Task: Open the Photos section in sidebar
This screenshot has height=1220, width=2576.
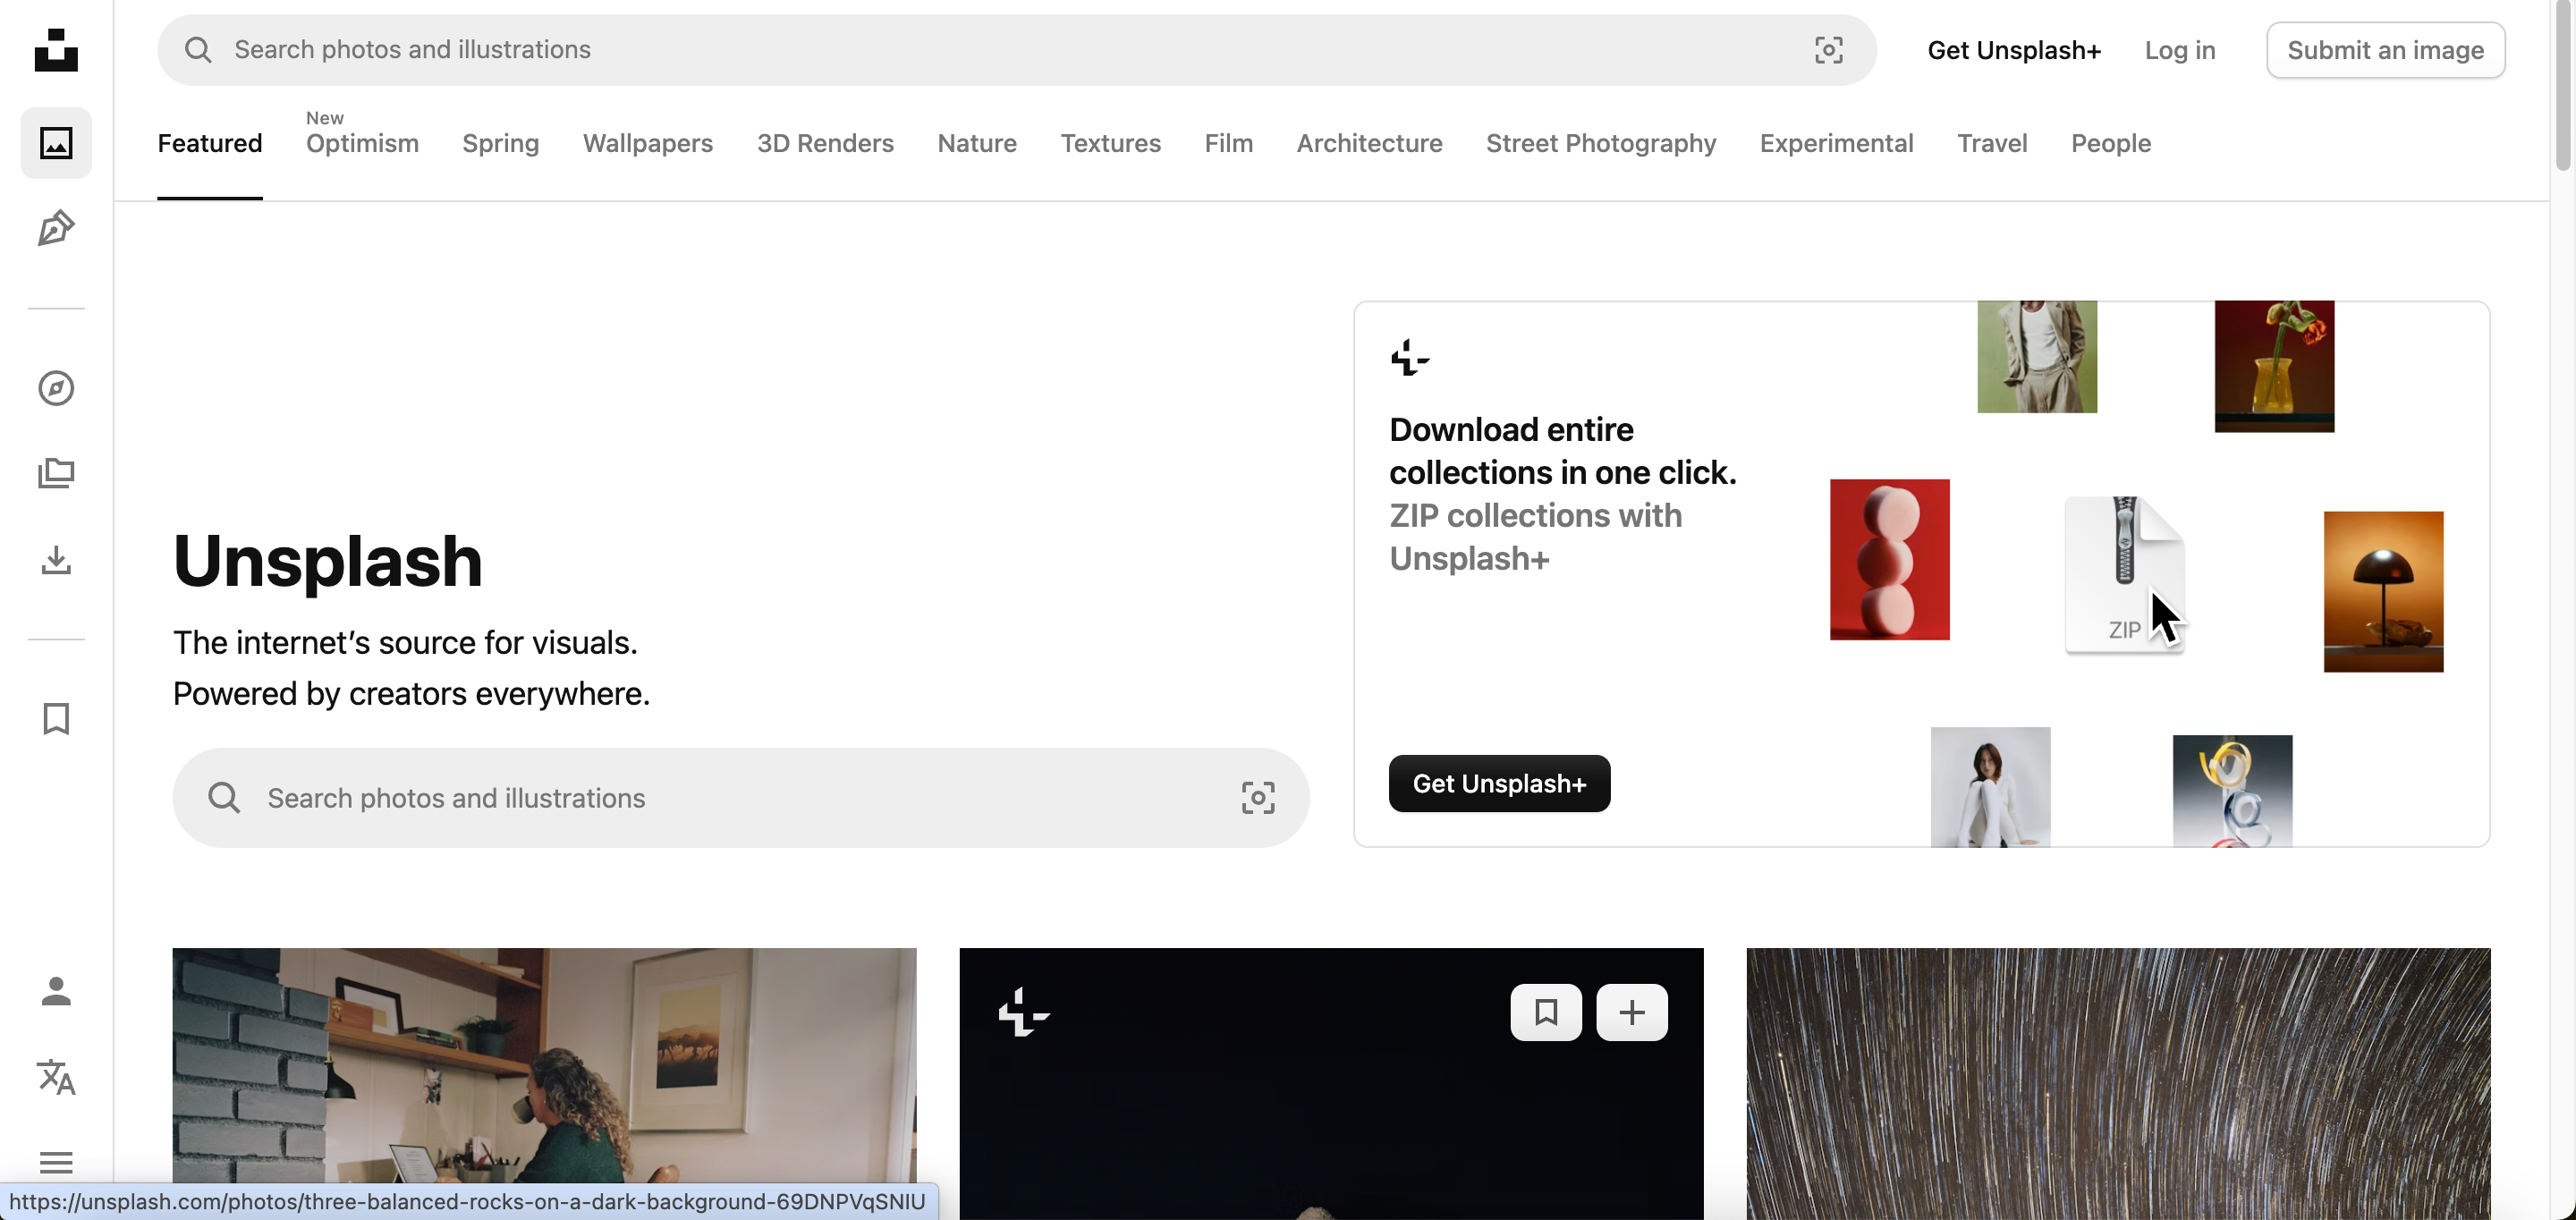Action: (x=56, y=143)
